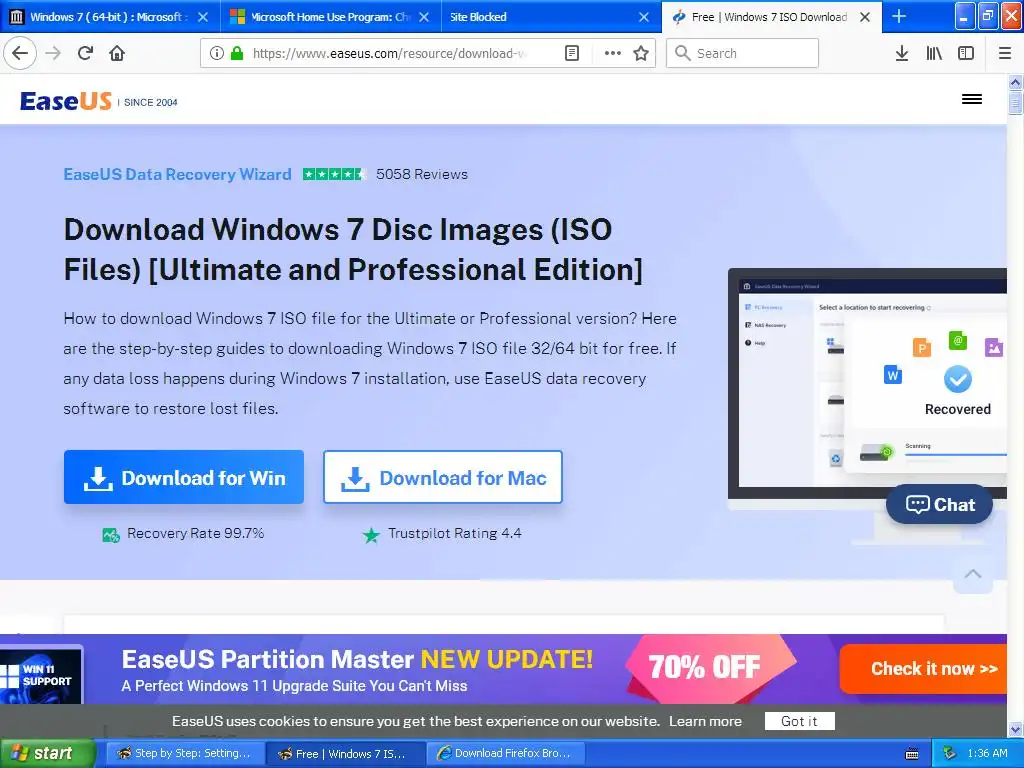The height and width of the screenshot is (768, 1024).
Task: Click the Download for Win button
Action: [184, 477]
